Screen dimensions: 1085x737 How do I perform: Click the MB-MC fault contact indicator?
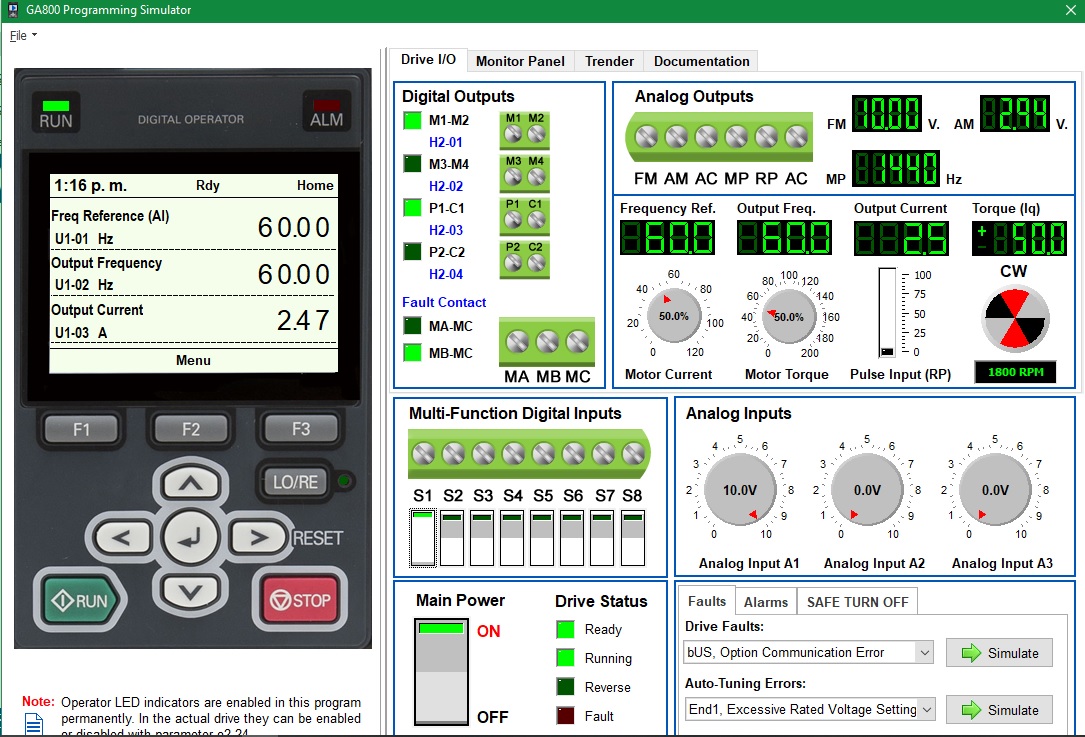pyautogui.click(x=412, y=352)
